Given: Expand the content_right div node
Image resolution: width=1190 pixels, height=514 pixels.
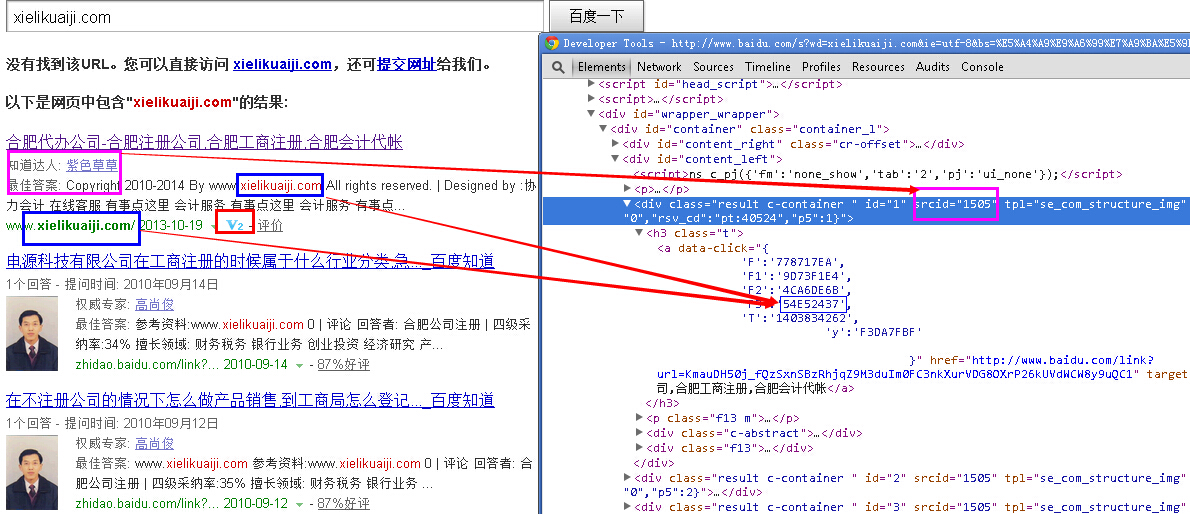Looking at the screenshot, I should coord(616,144).
